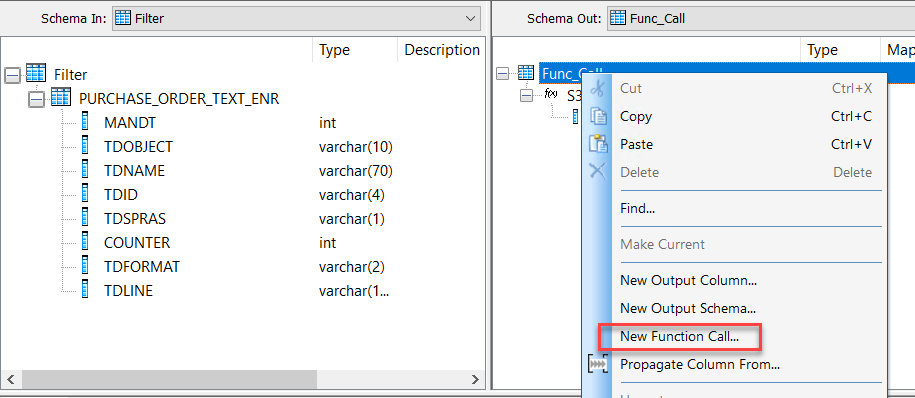Collapse the Func_Call root node

pyautogui.click(x=503, y=73)
